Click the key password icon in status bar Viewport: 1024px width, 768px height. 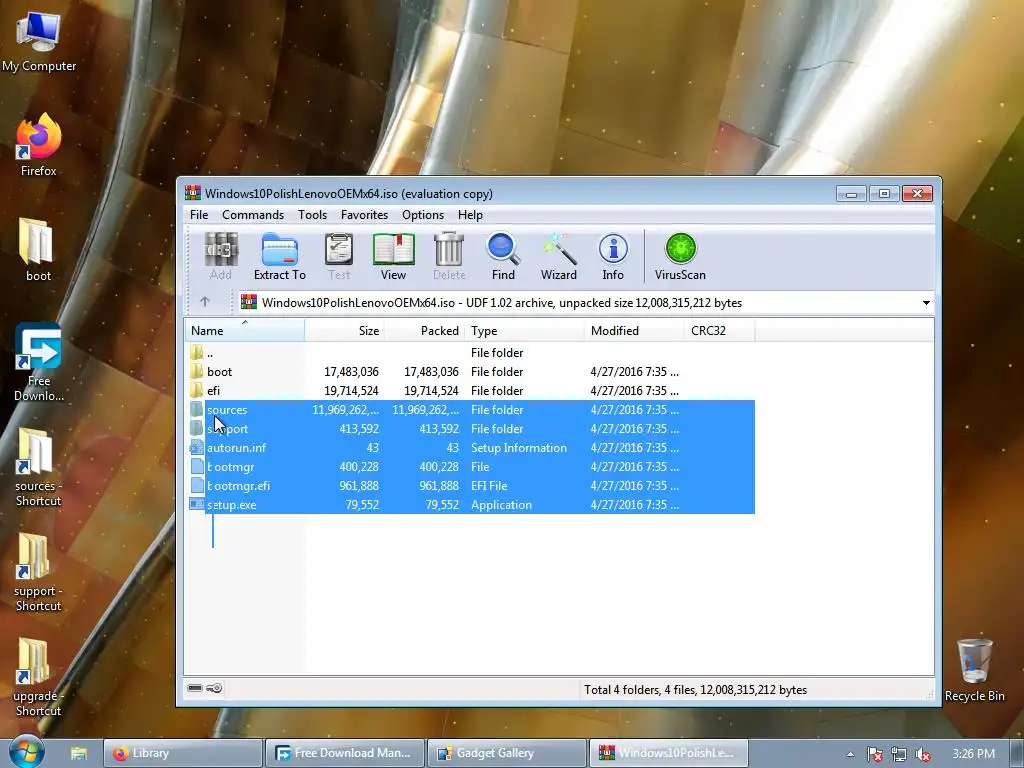coord(214,688)
